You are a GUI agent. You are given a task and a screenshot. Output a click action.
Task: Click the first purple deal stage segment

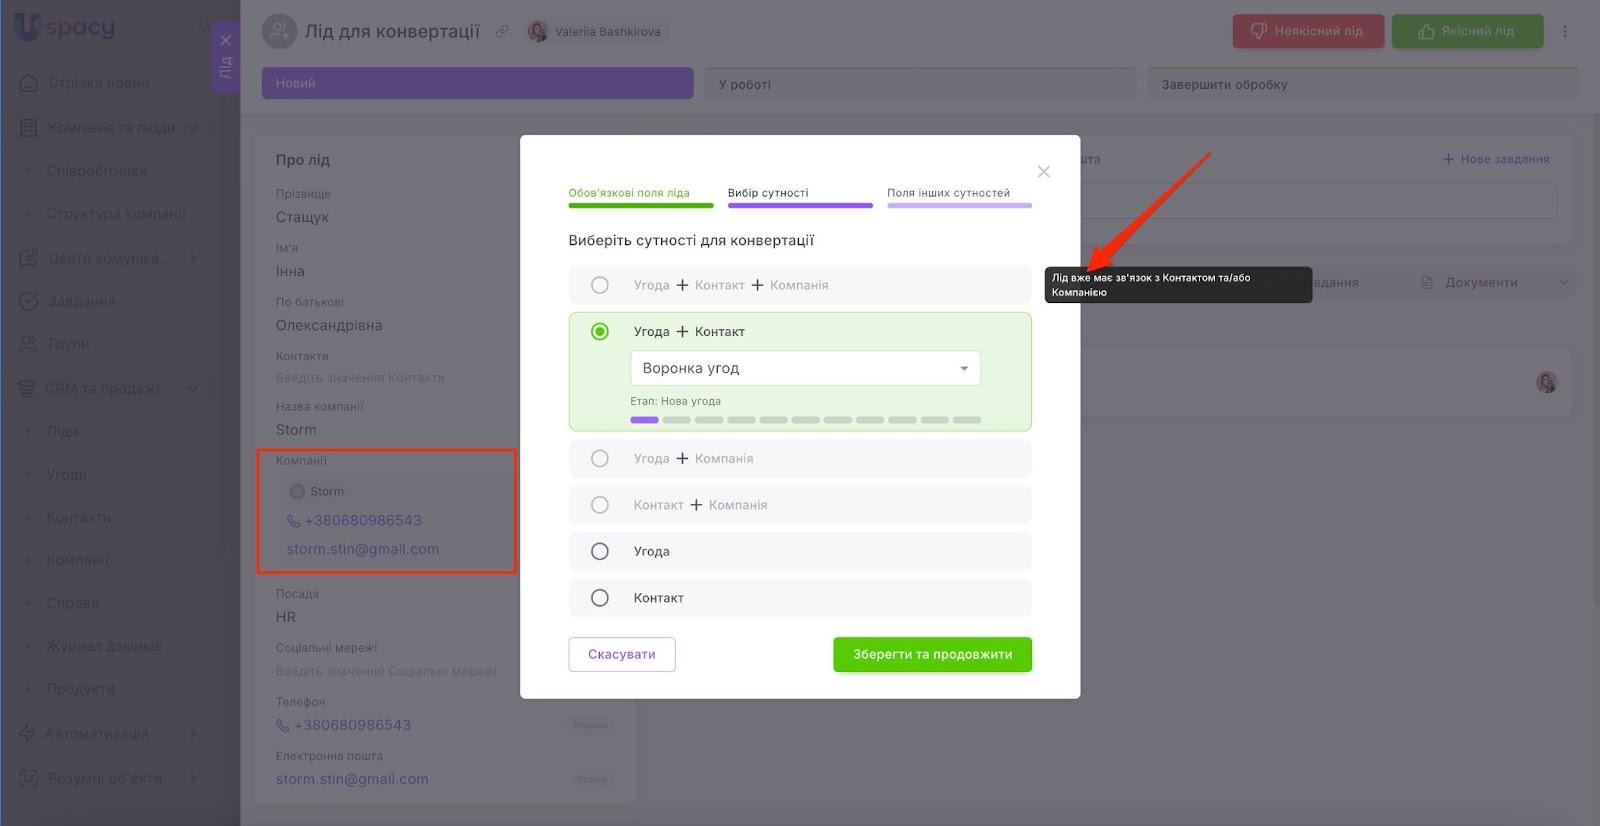click(x=644, y=420)
